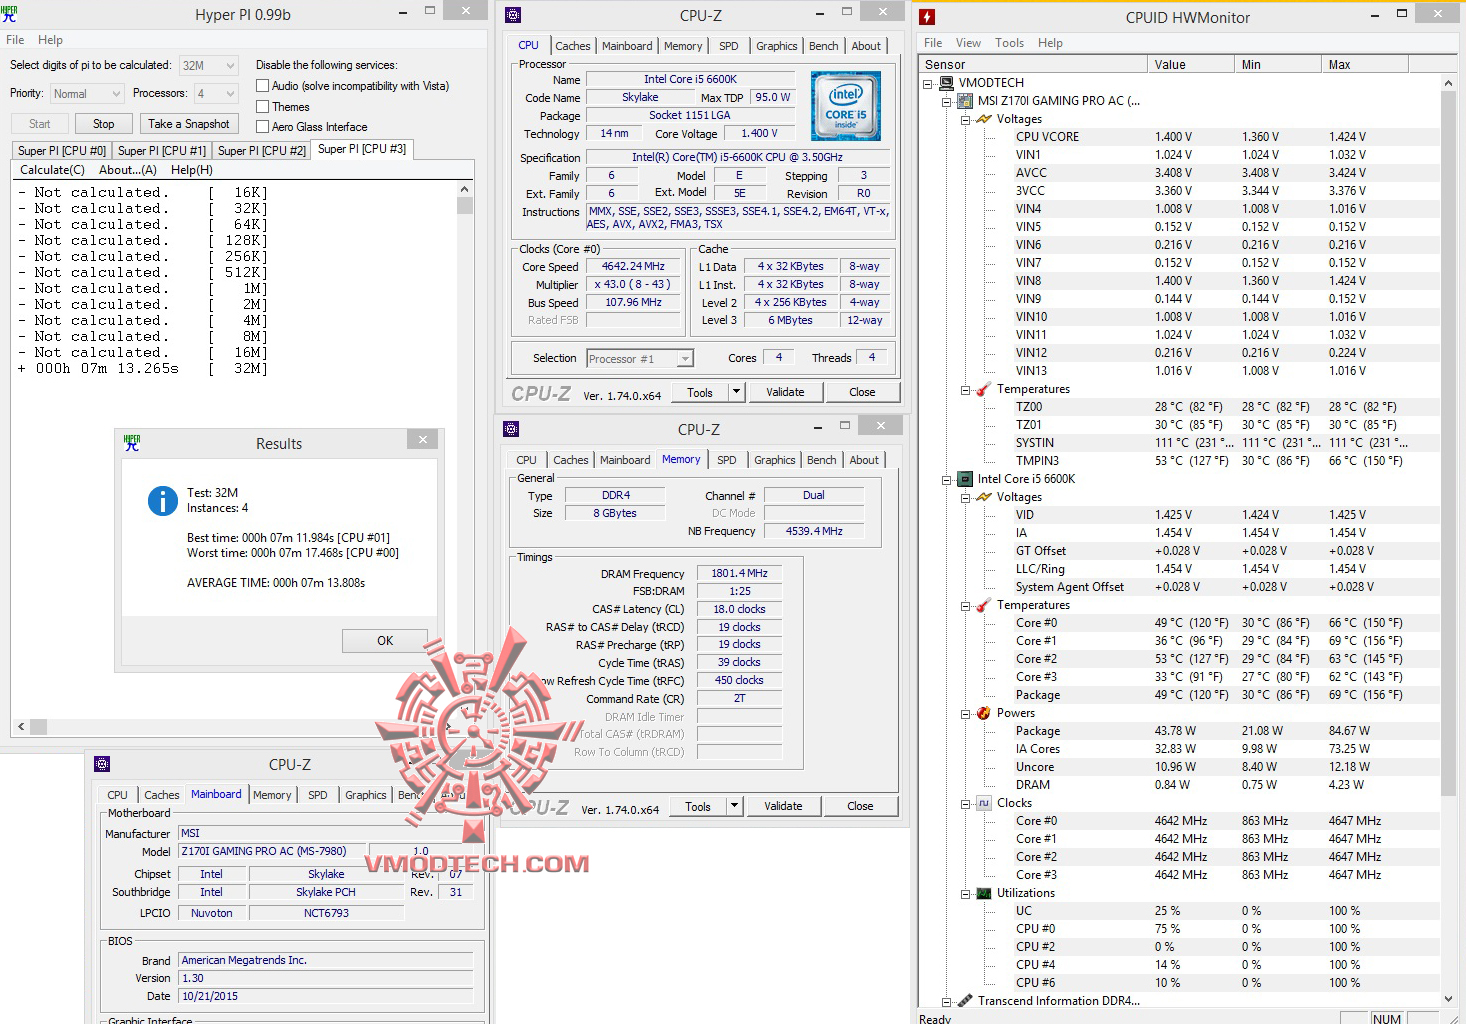Open the View menu in HWMonitor
The width and height of the screenshot is (1466, 1024).
968,43
